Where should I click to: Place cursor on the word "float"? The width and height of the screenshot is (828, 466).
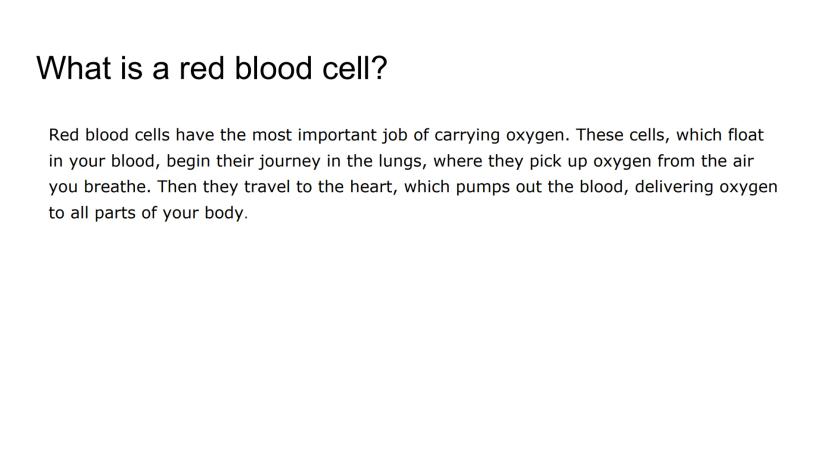(x=756, y=134)
